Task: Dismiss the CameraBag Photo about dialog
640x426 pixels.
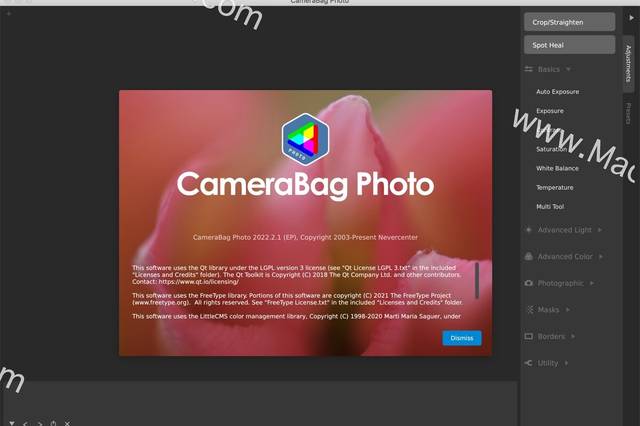Action: pyautogui.click(x=462, y=338)
